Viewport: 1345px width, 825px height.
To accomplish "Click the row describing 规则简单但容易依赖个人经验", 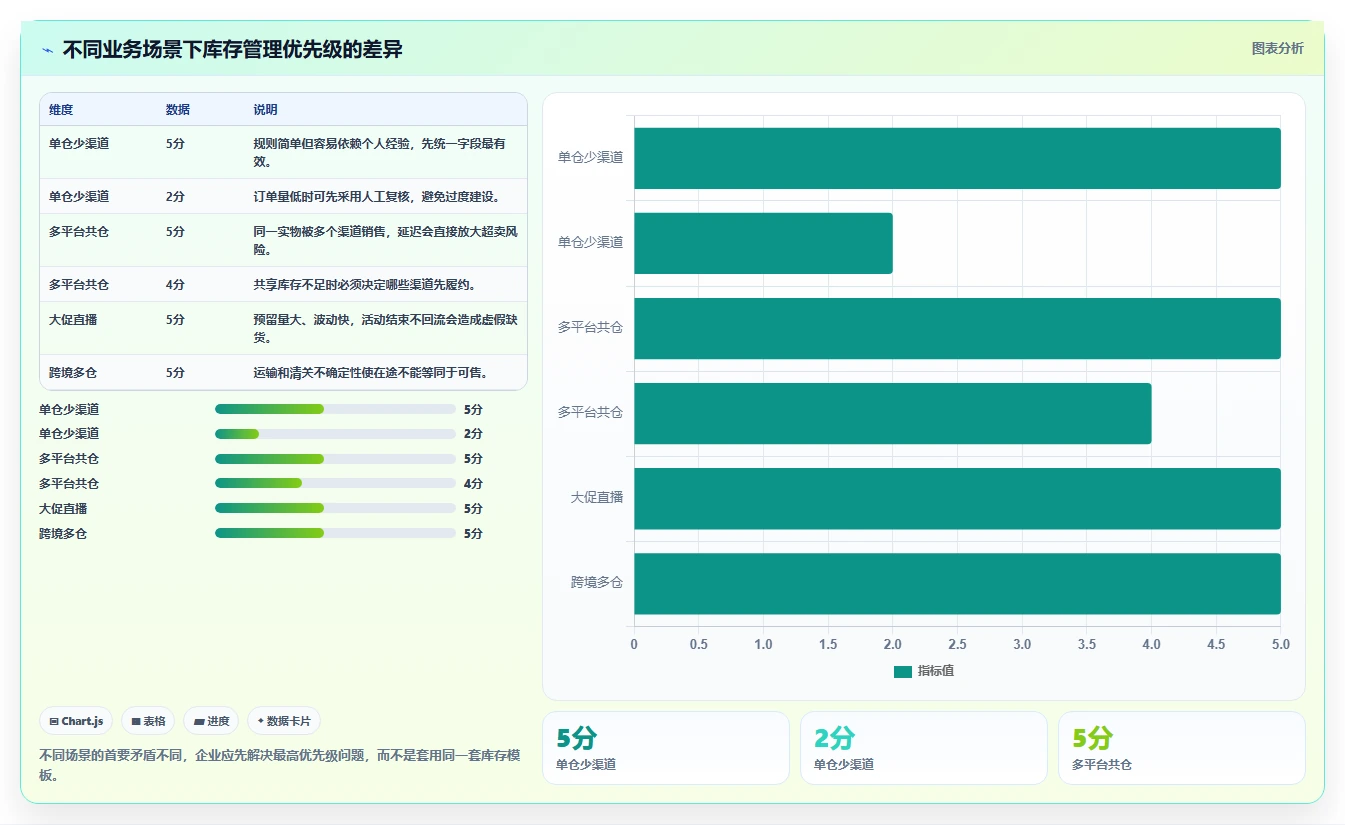I will coord(283,152).
